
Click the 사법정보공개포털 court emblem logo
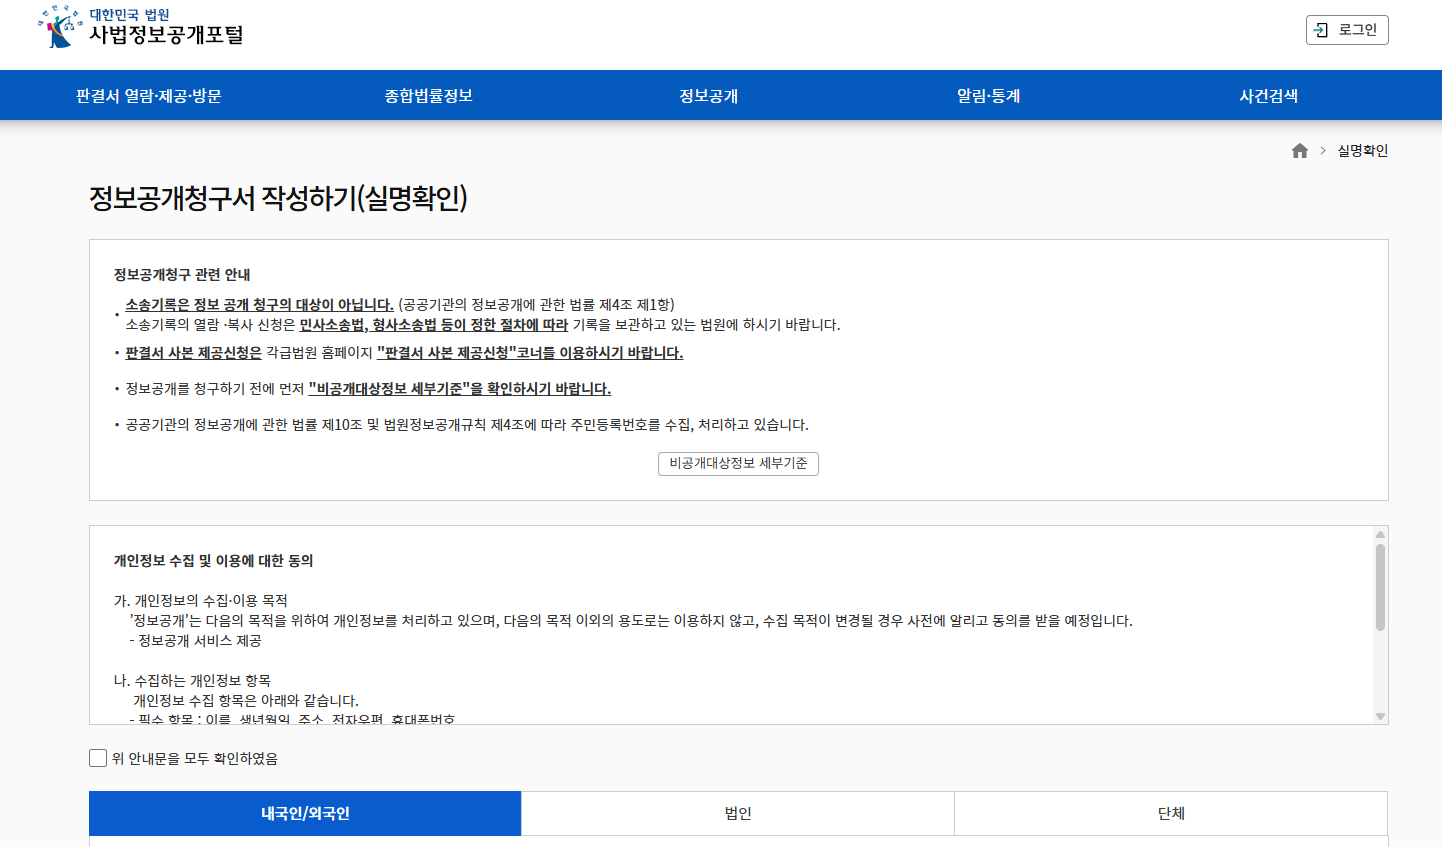55,28
